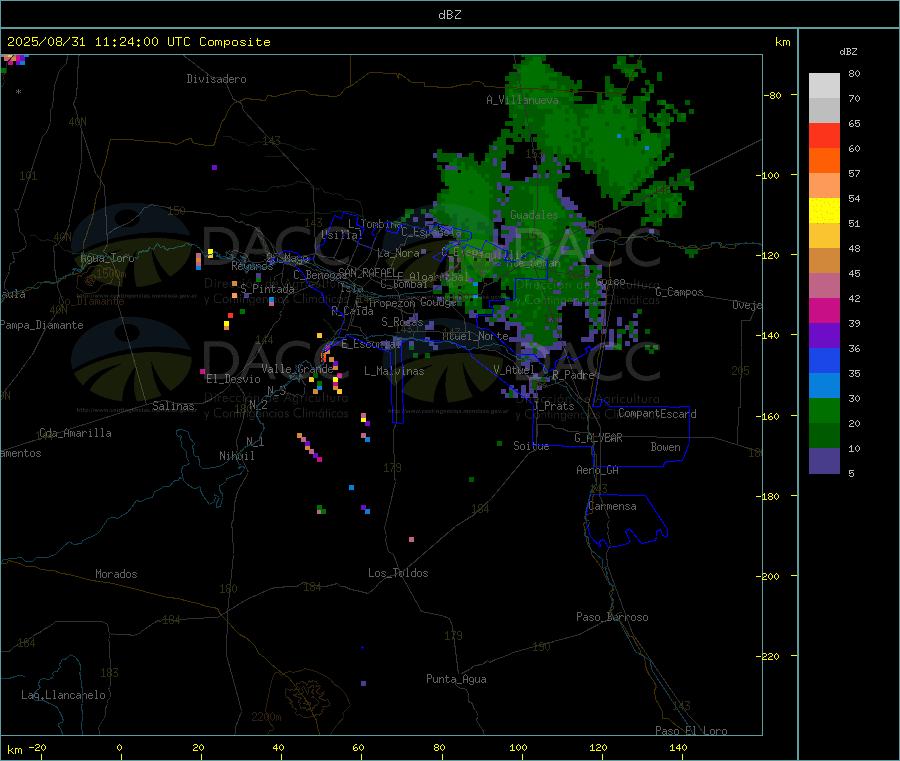Click the El_Desvio label
Viewport: 900px width, 761px height.
coord(233,379)
